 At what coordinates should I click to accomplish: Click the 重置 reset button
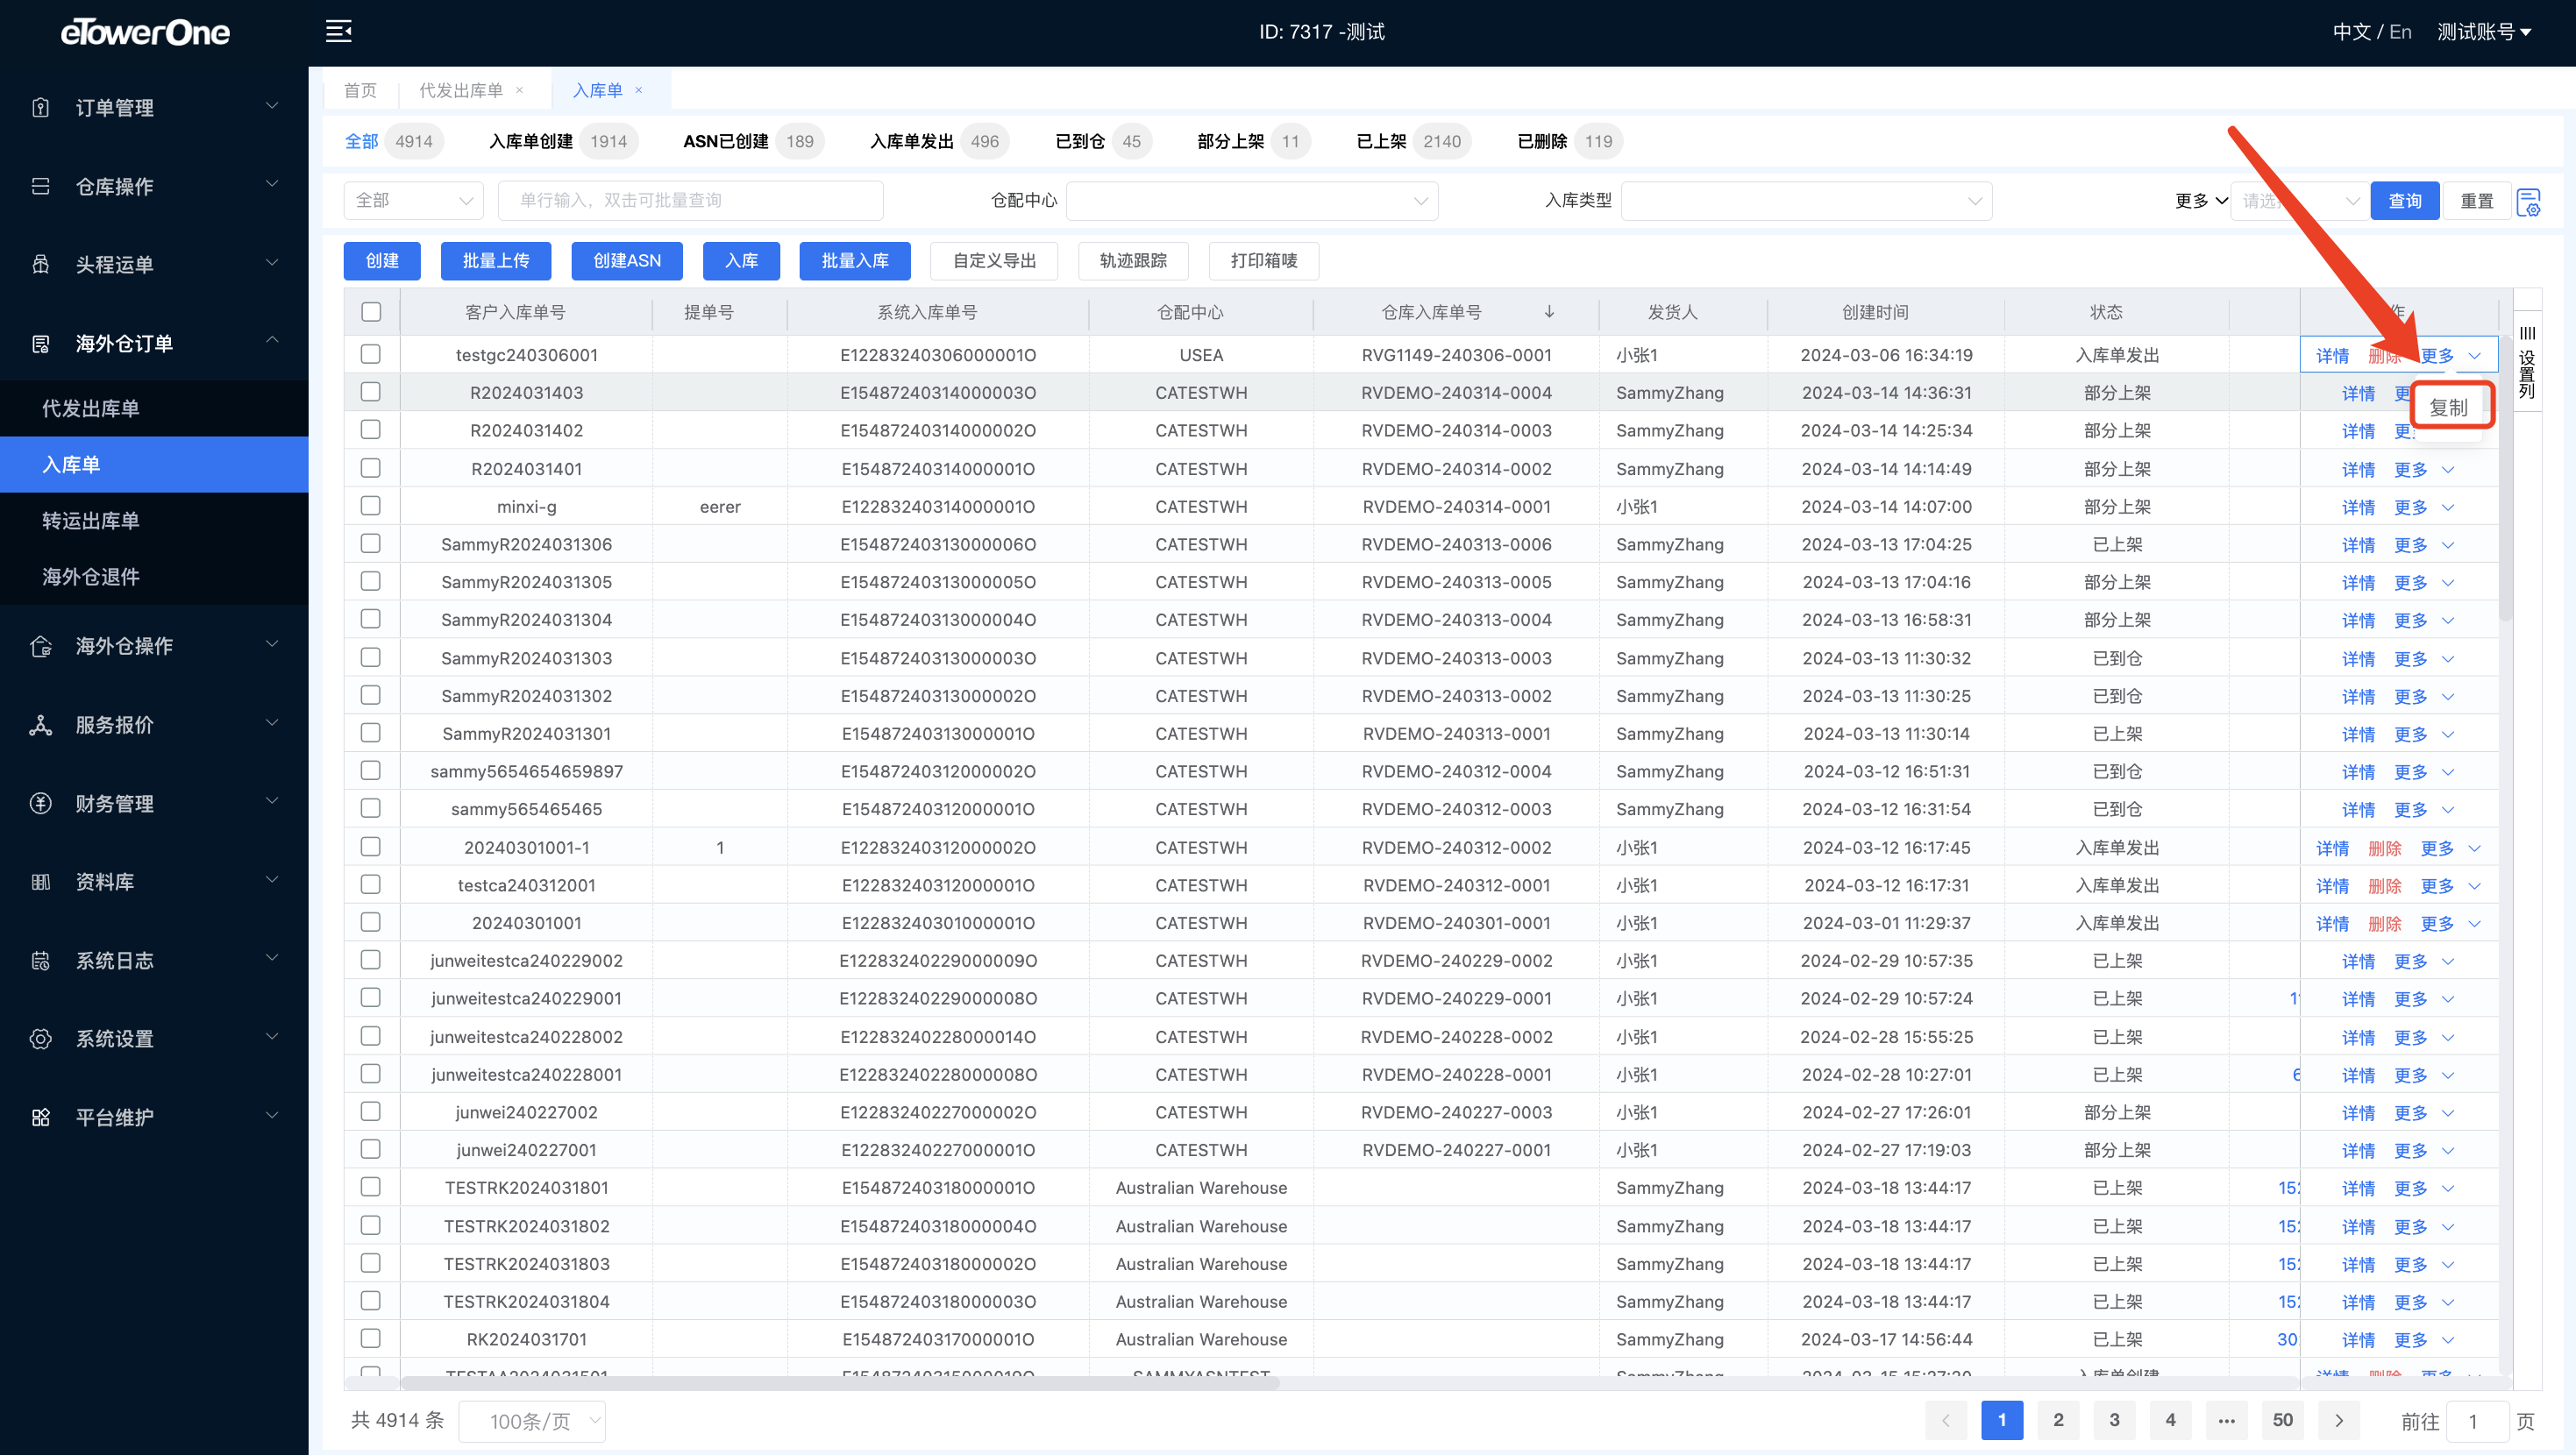click(x=2477, y=201)
